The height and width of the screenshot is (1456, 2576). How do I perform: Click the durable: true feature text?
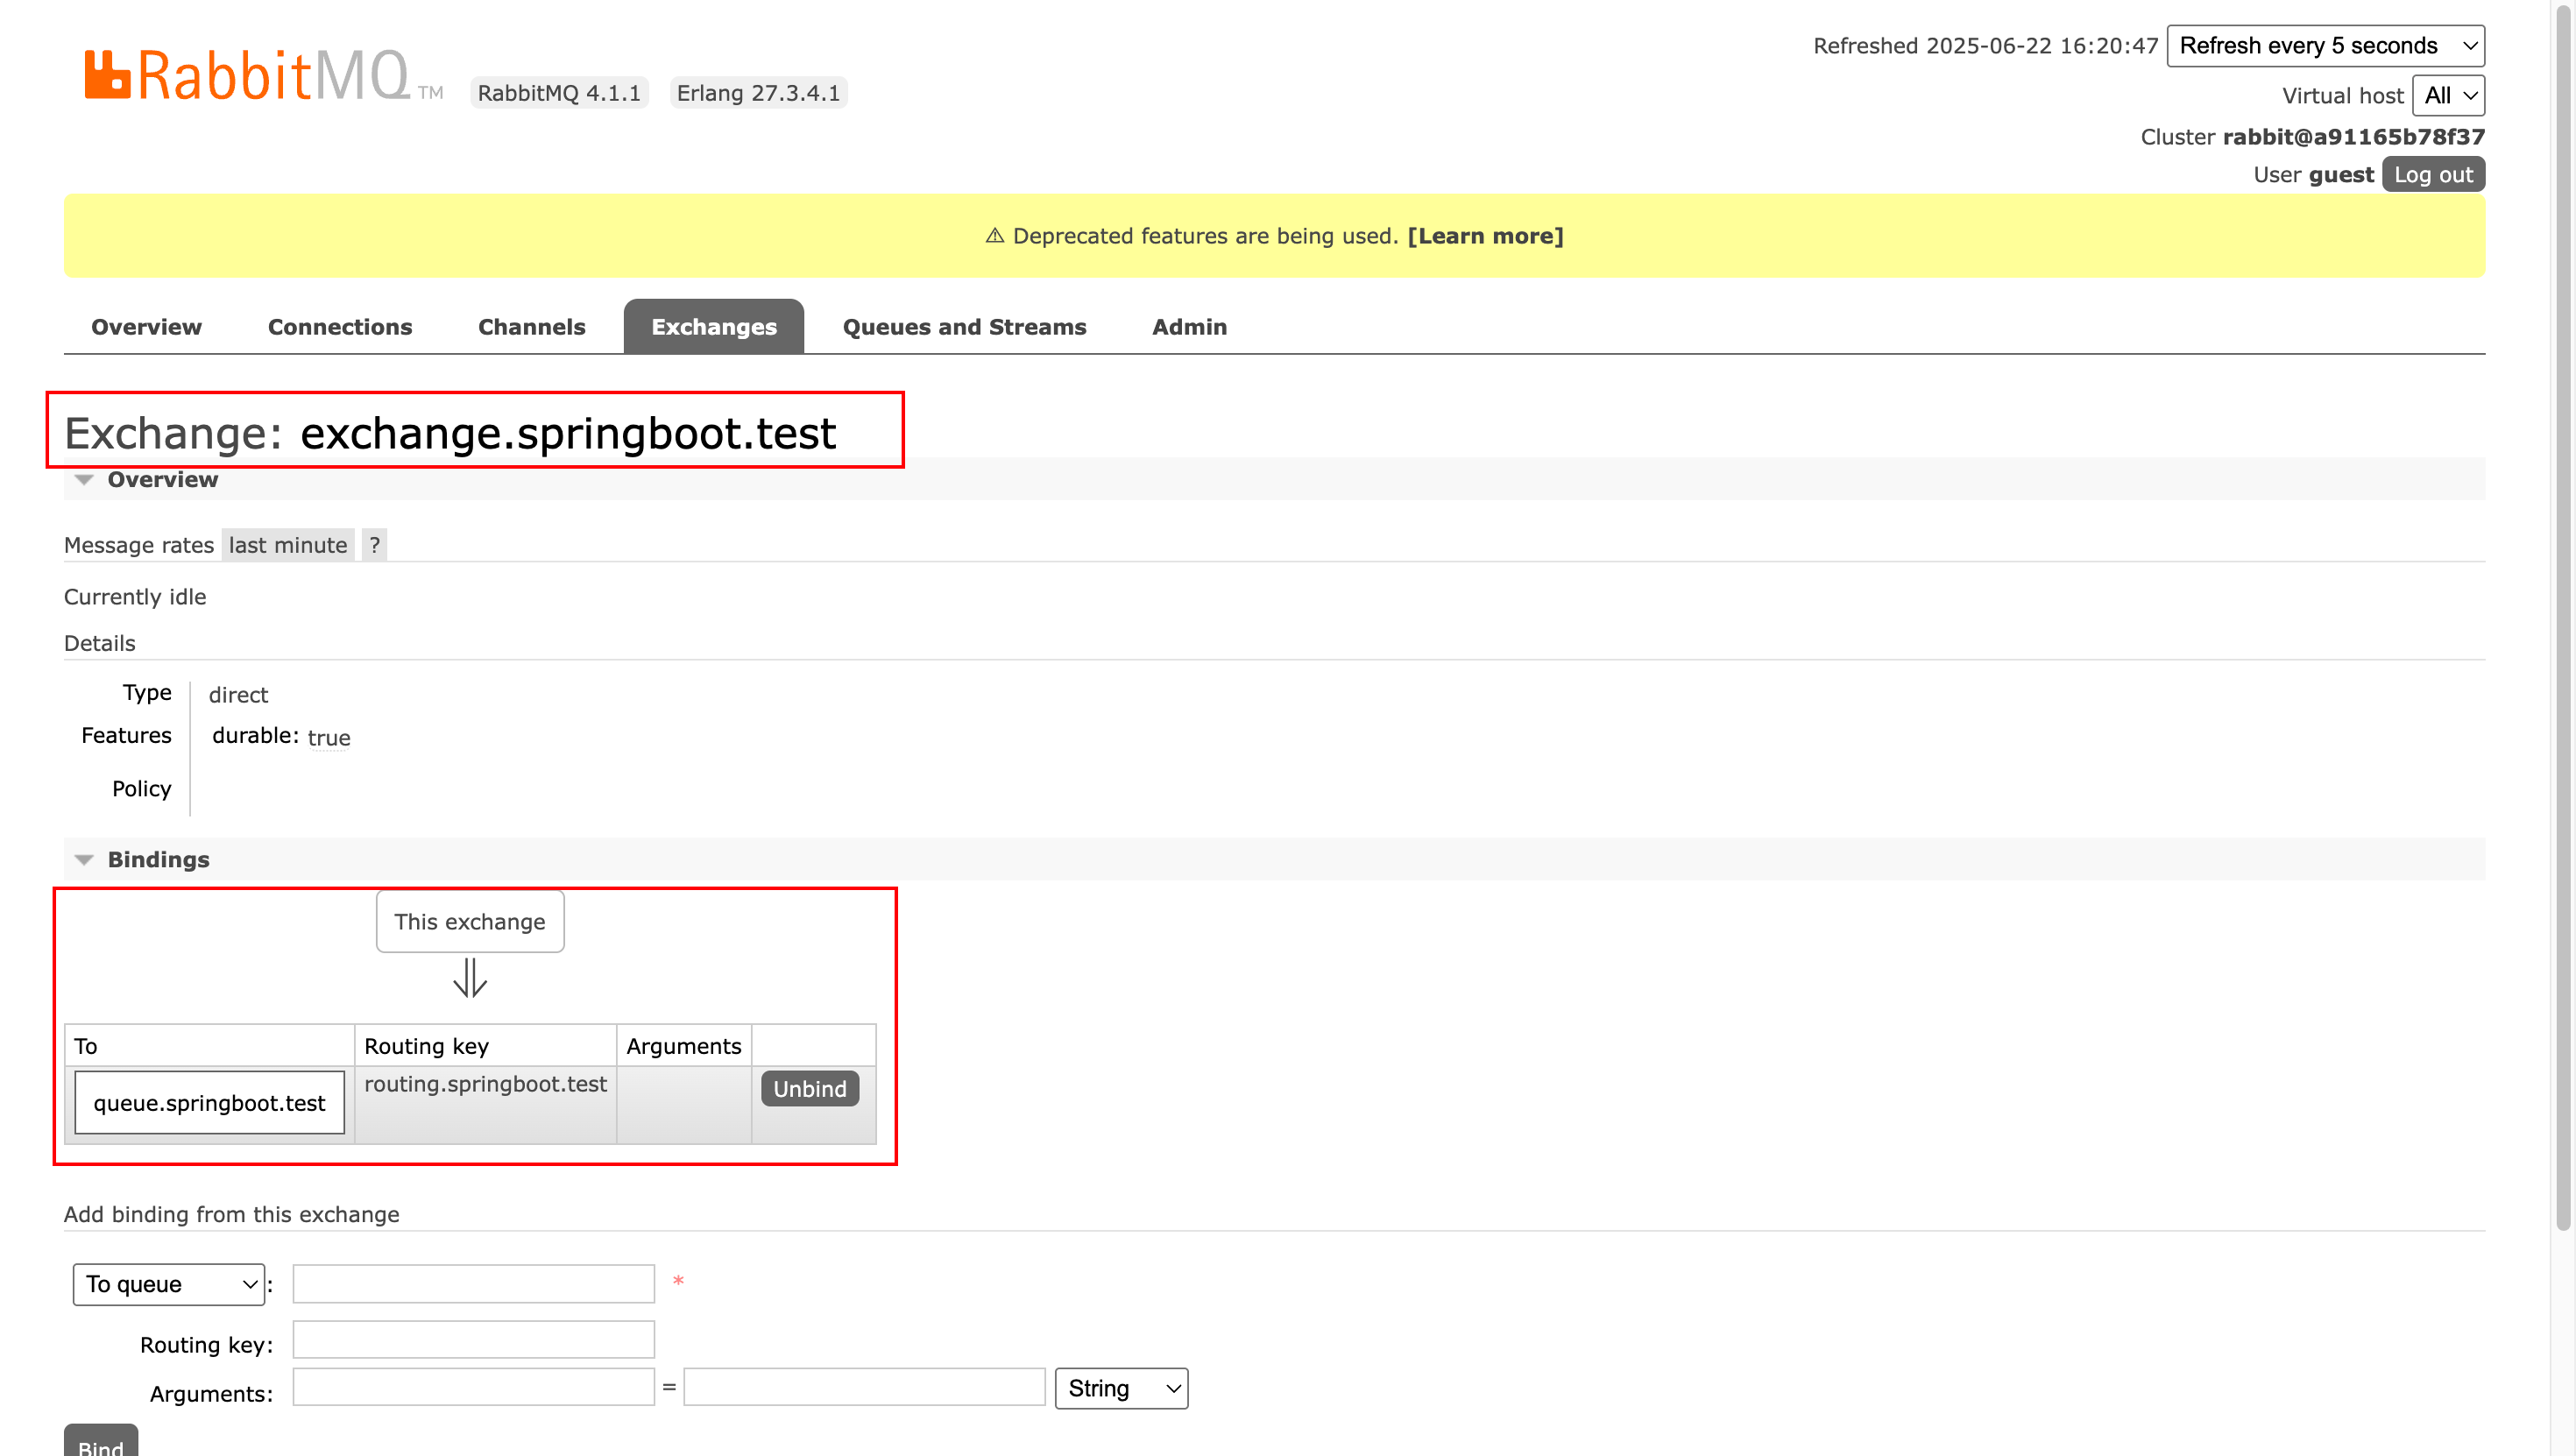(x=281, y=737)
